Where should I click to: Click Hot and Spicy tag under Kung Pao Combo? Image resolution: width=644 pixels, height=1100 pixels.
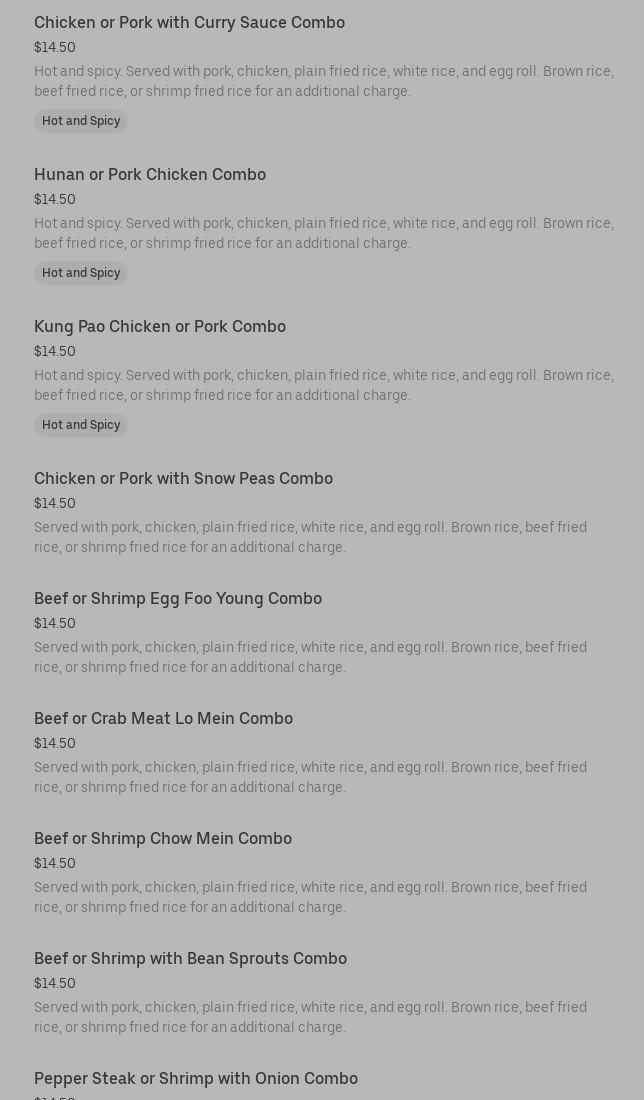[x=81, y=425]
